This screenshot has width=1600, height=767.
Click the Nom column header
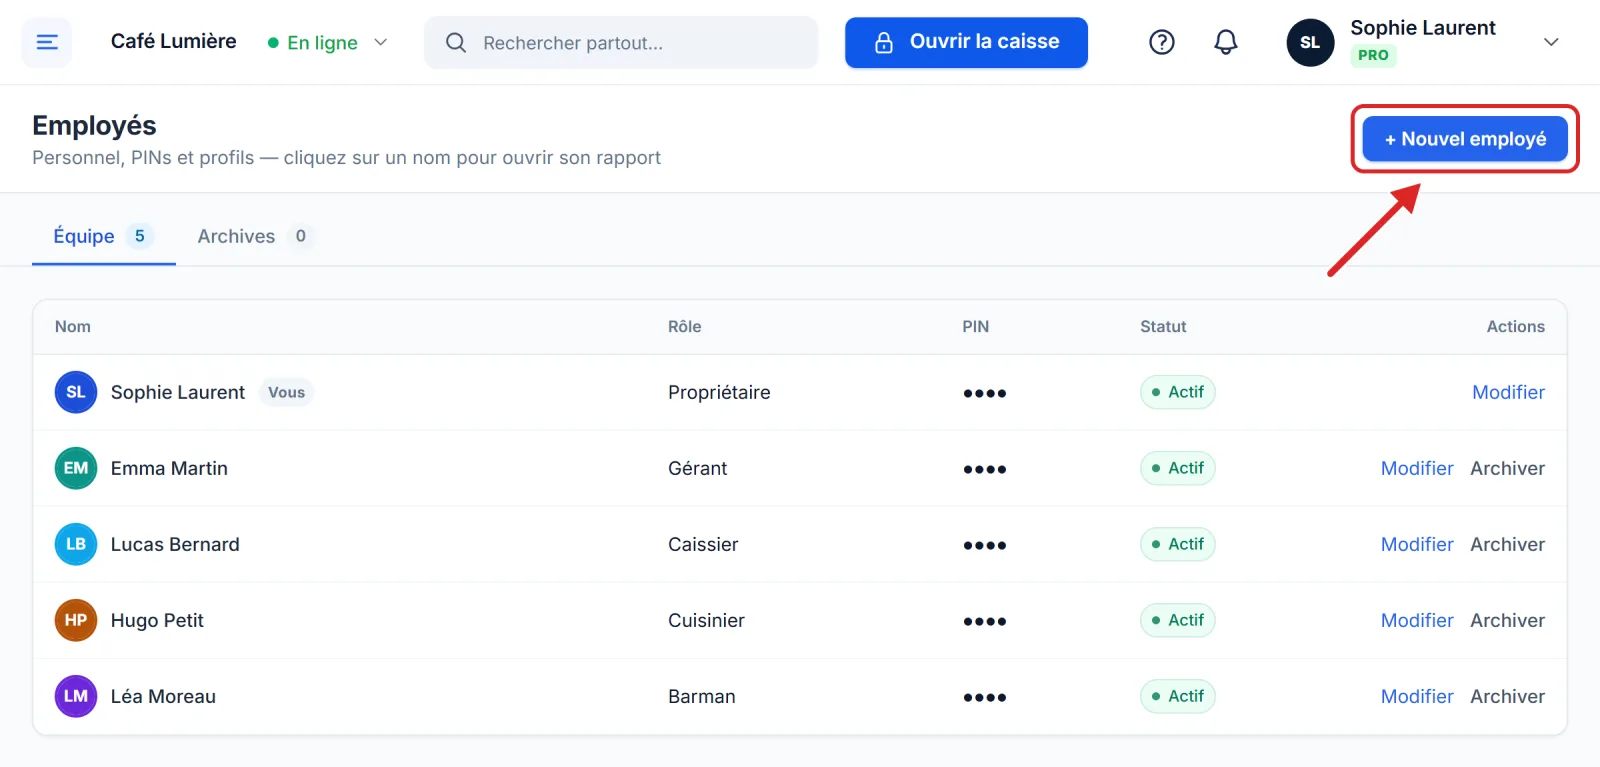73,326
